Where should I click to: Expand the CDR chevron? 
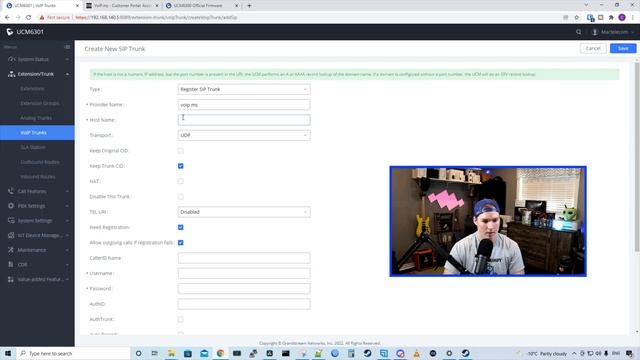(67, 264)
